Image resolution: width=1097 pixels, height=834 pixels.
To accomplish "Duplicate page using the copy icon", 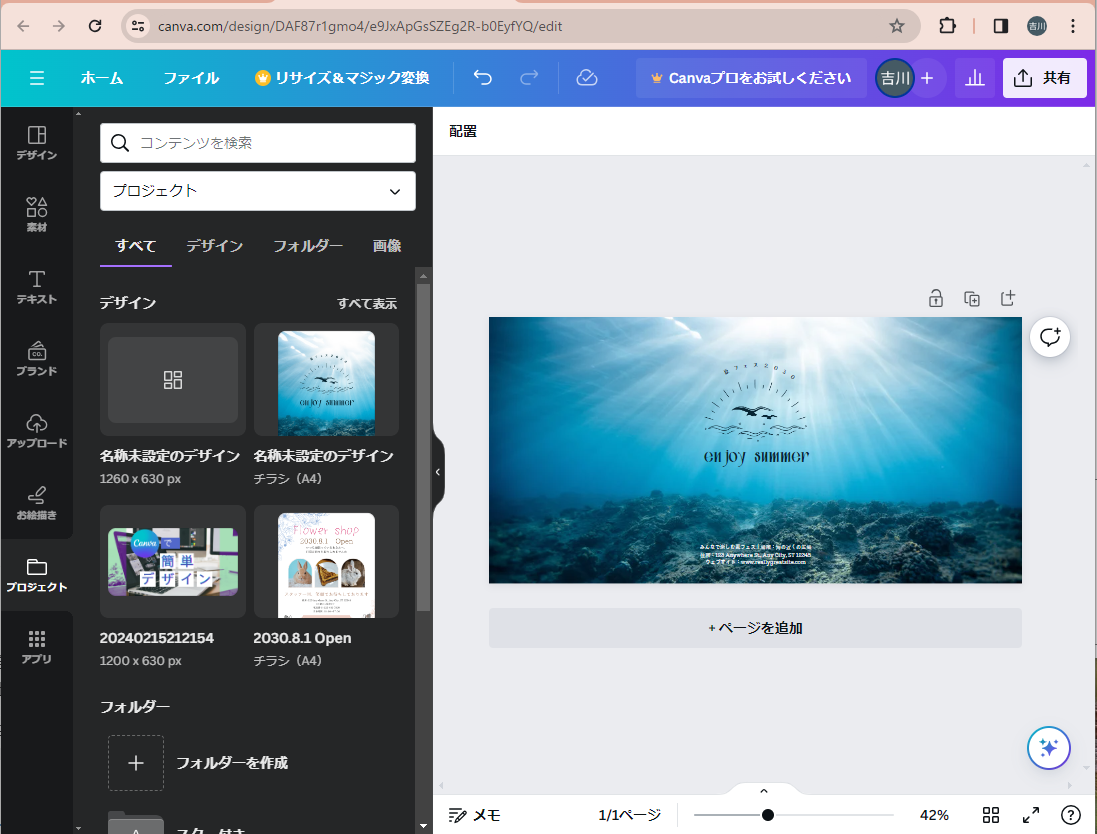I will tap(972, 298).
